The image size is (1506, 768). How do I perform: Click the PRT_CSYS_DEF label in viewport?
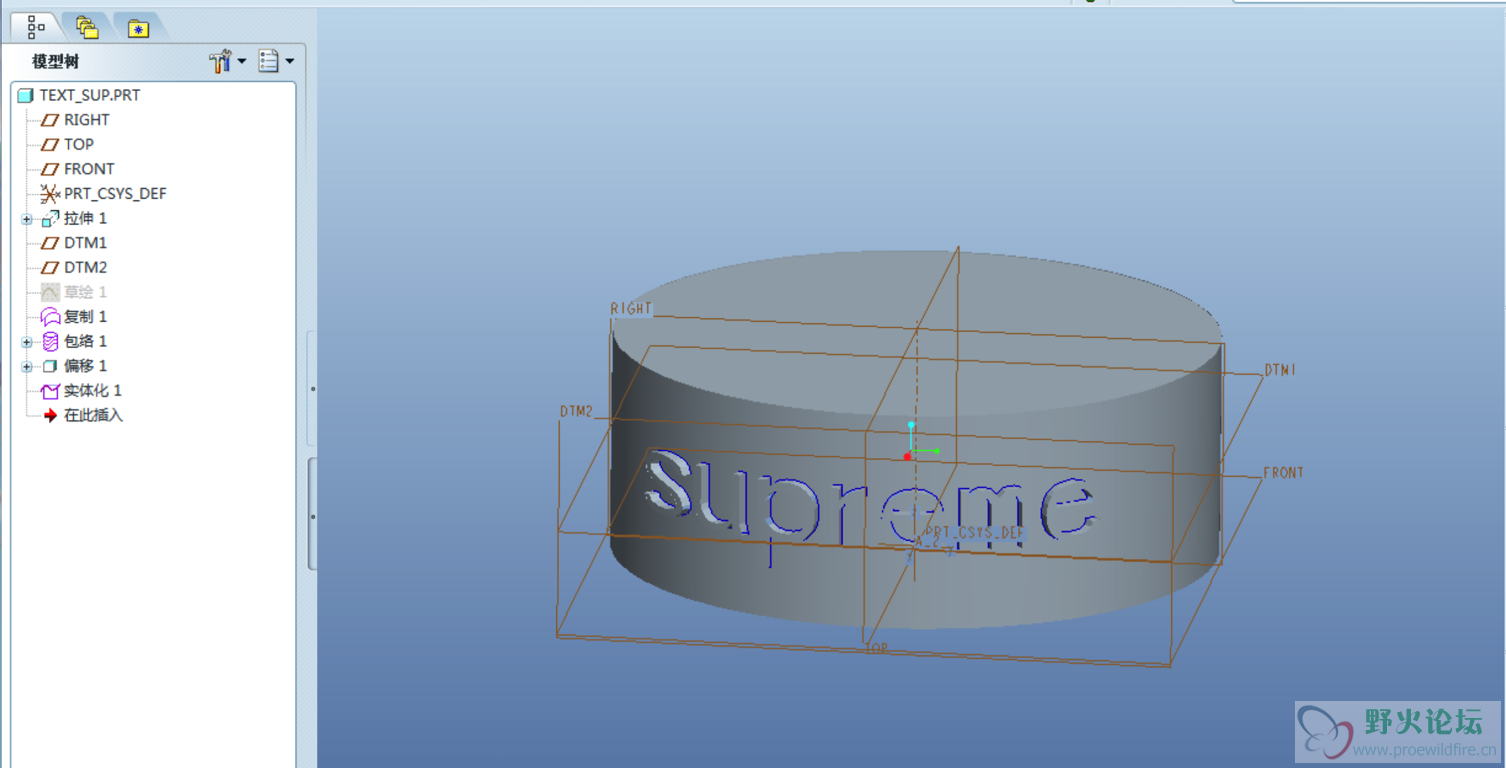(x=975, y=533)
